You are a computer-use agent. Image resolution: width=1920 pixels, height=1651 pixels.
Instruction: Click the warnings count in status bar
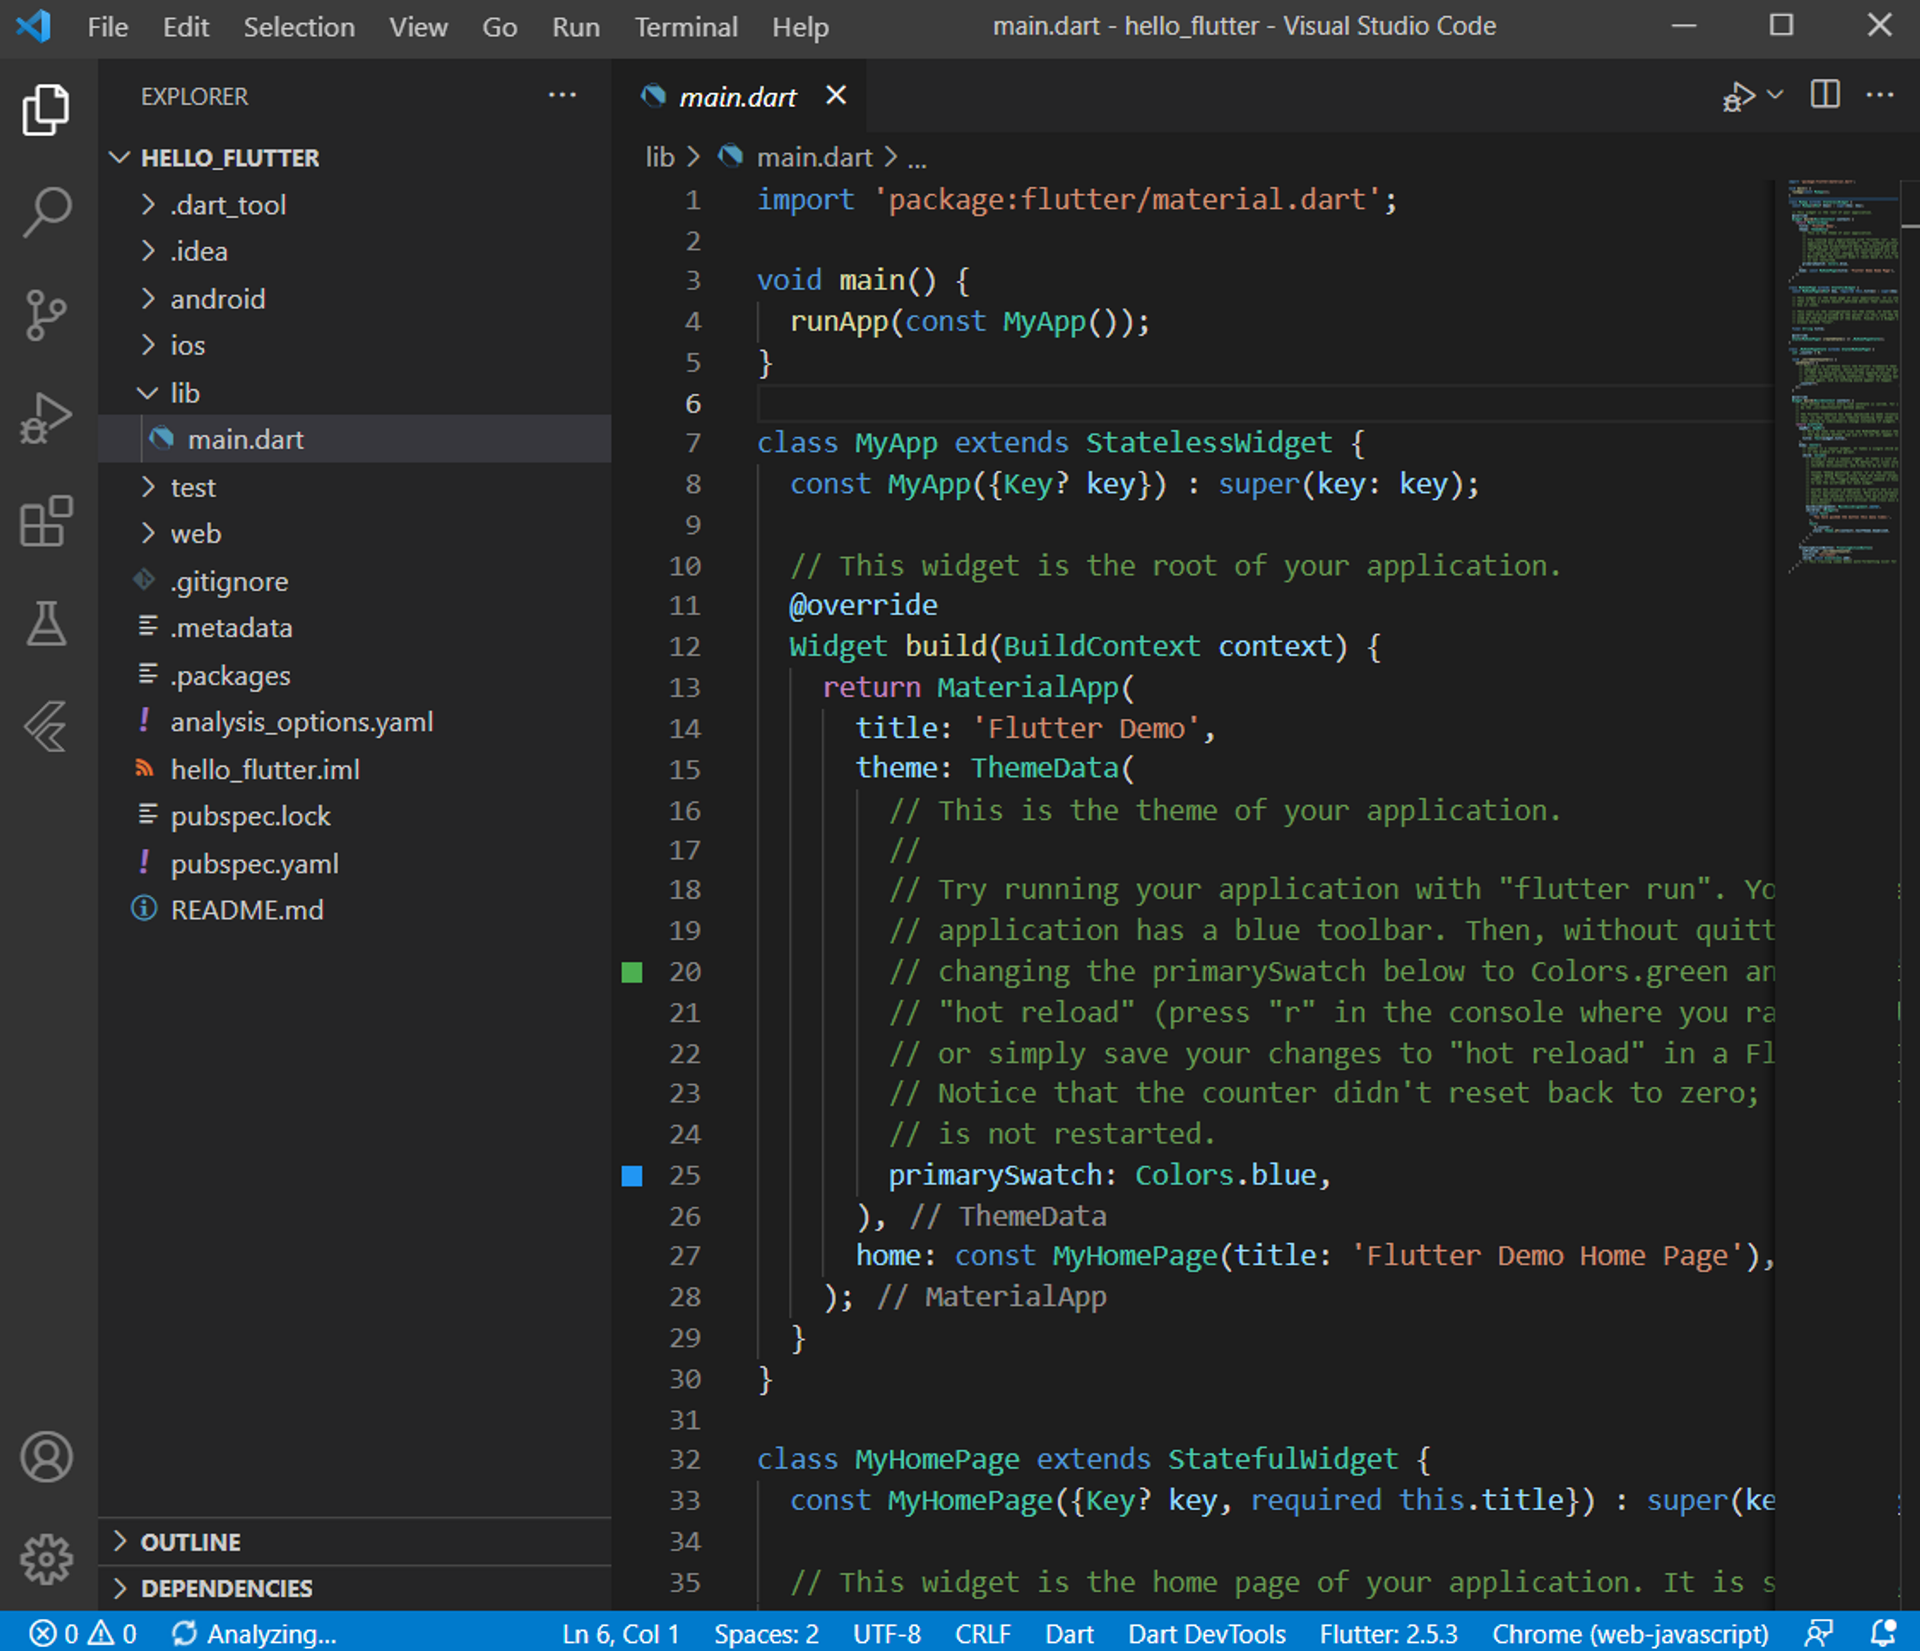click(x=112, y=1633)
